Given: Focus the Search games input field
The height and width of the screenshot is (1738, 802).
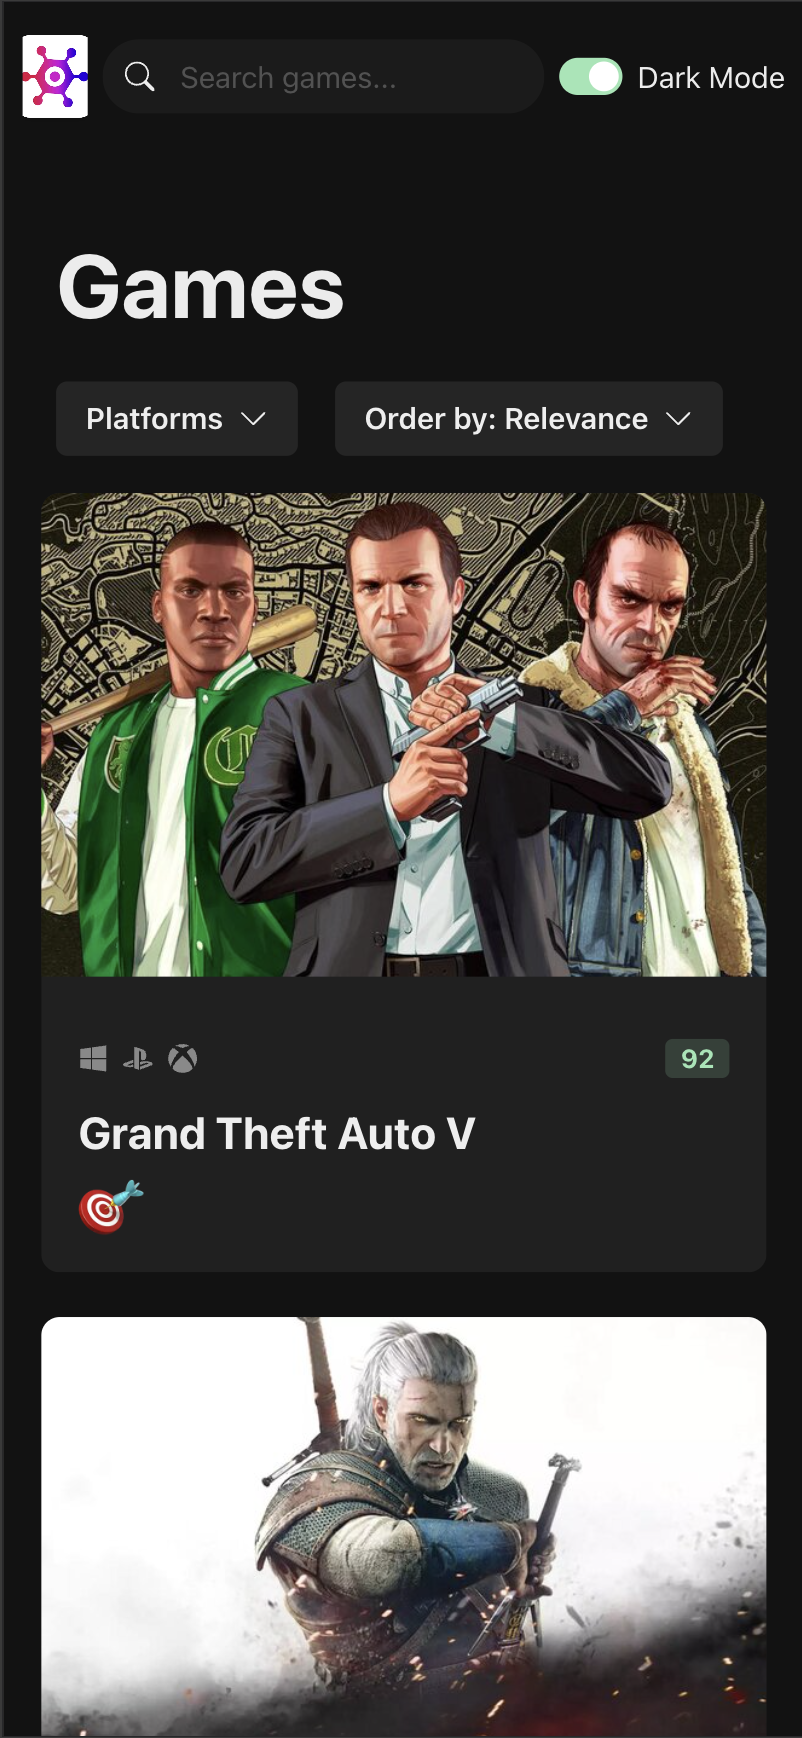Looking at the screenshot, I should coord(323,77).
